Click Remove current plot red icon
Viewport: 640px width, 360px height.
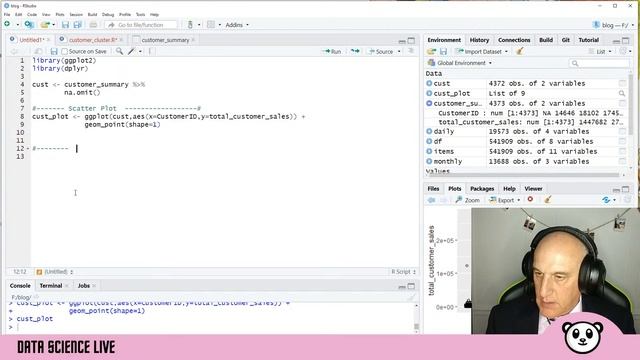(530, 199)
